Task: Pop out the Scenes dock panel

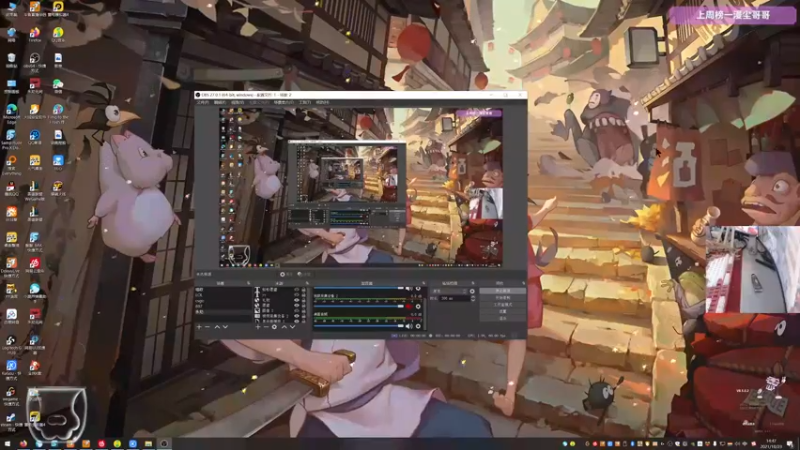Action: (248, 283)
